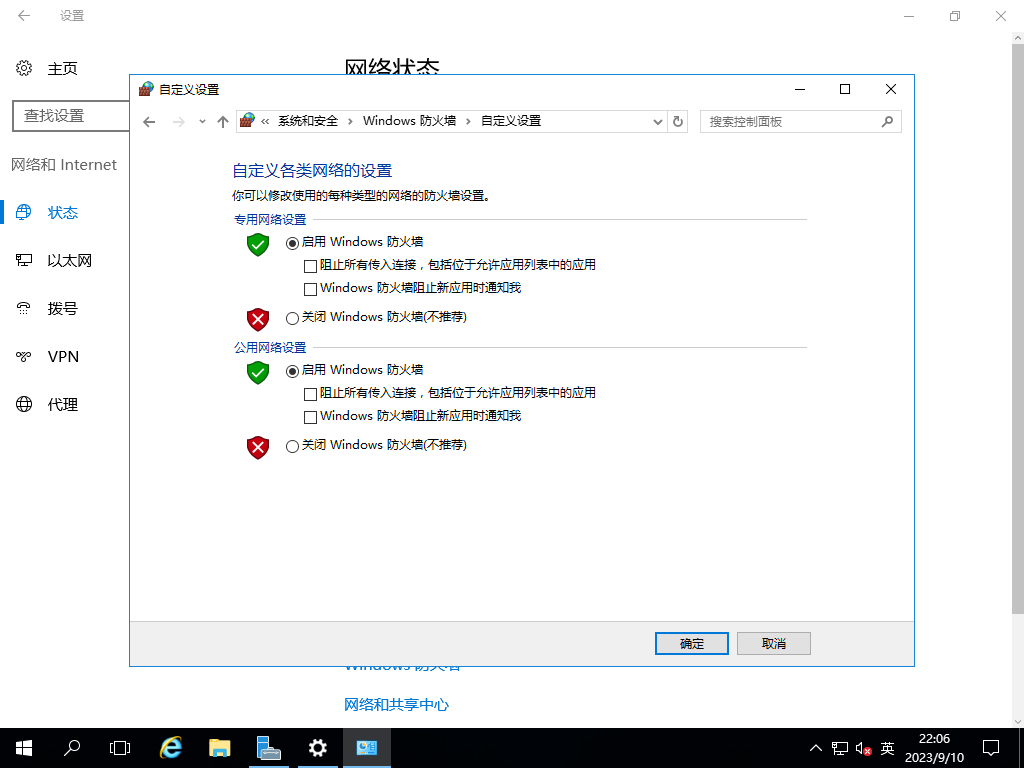The width and height of the screenshot is (1024, 768).
Task: Open 拨号 settings page
Action: 65,308
